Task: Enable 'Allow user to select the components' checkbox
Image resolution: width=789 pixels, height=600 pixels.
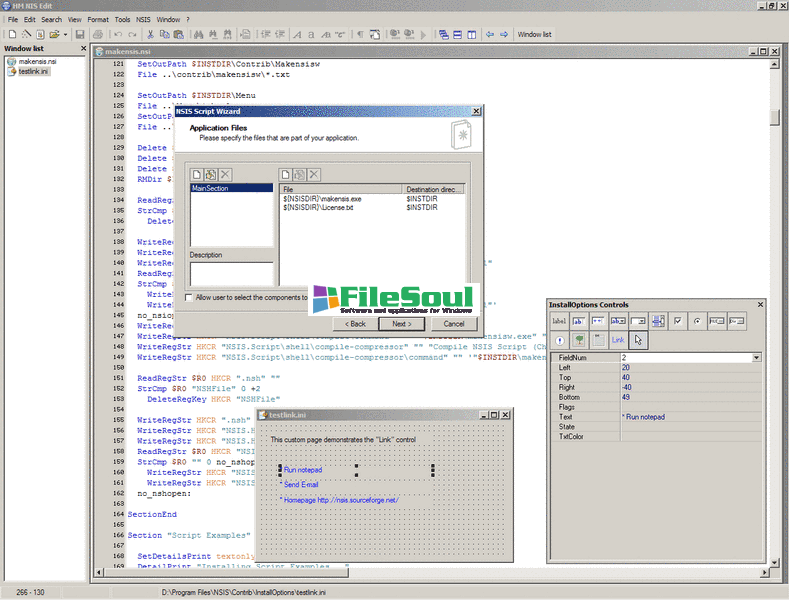Action: point(190,297)
